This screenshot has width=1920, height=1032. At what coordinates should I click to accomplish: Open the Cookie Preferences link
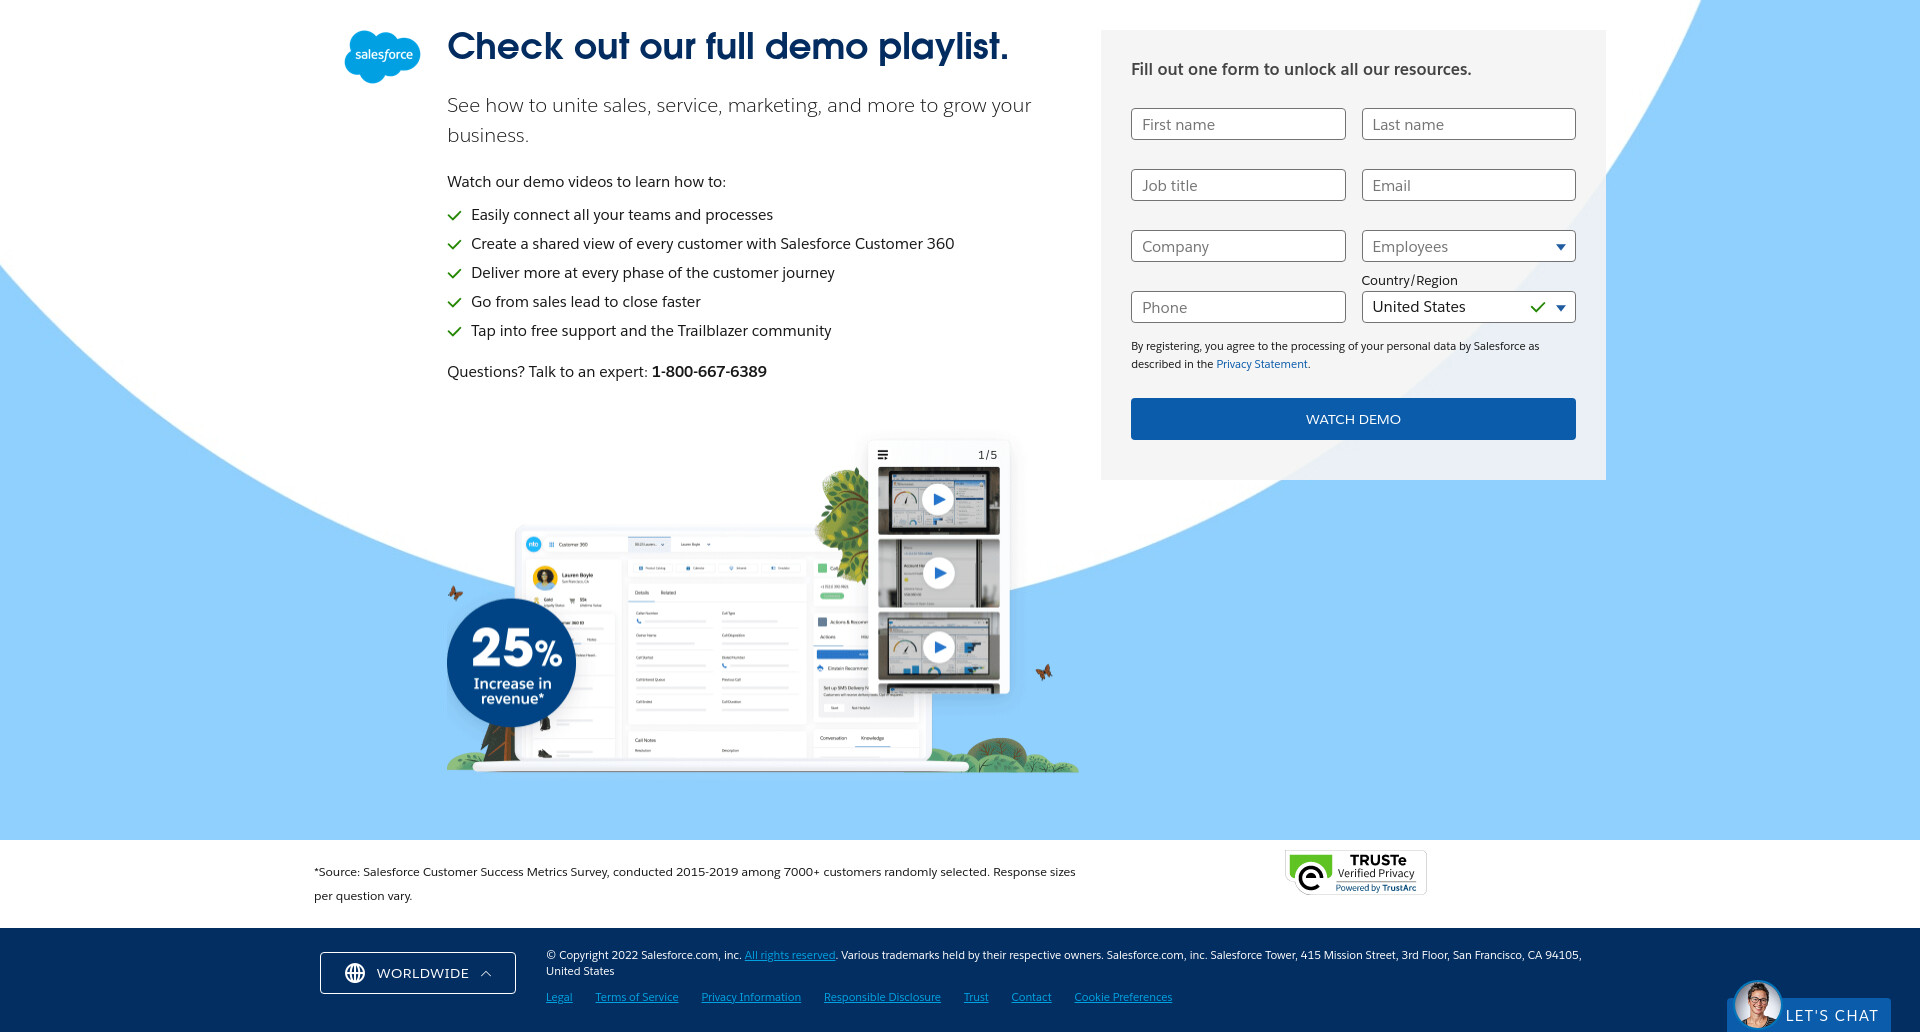click(1123, 997)
